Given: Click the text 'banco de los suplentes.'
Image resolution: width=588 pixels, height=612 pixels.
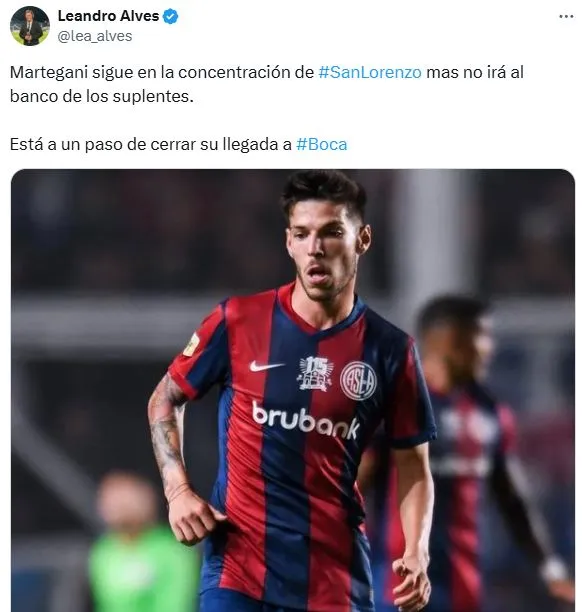Looking at the screenshot, I should coord(101,97).
